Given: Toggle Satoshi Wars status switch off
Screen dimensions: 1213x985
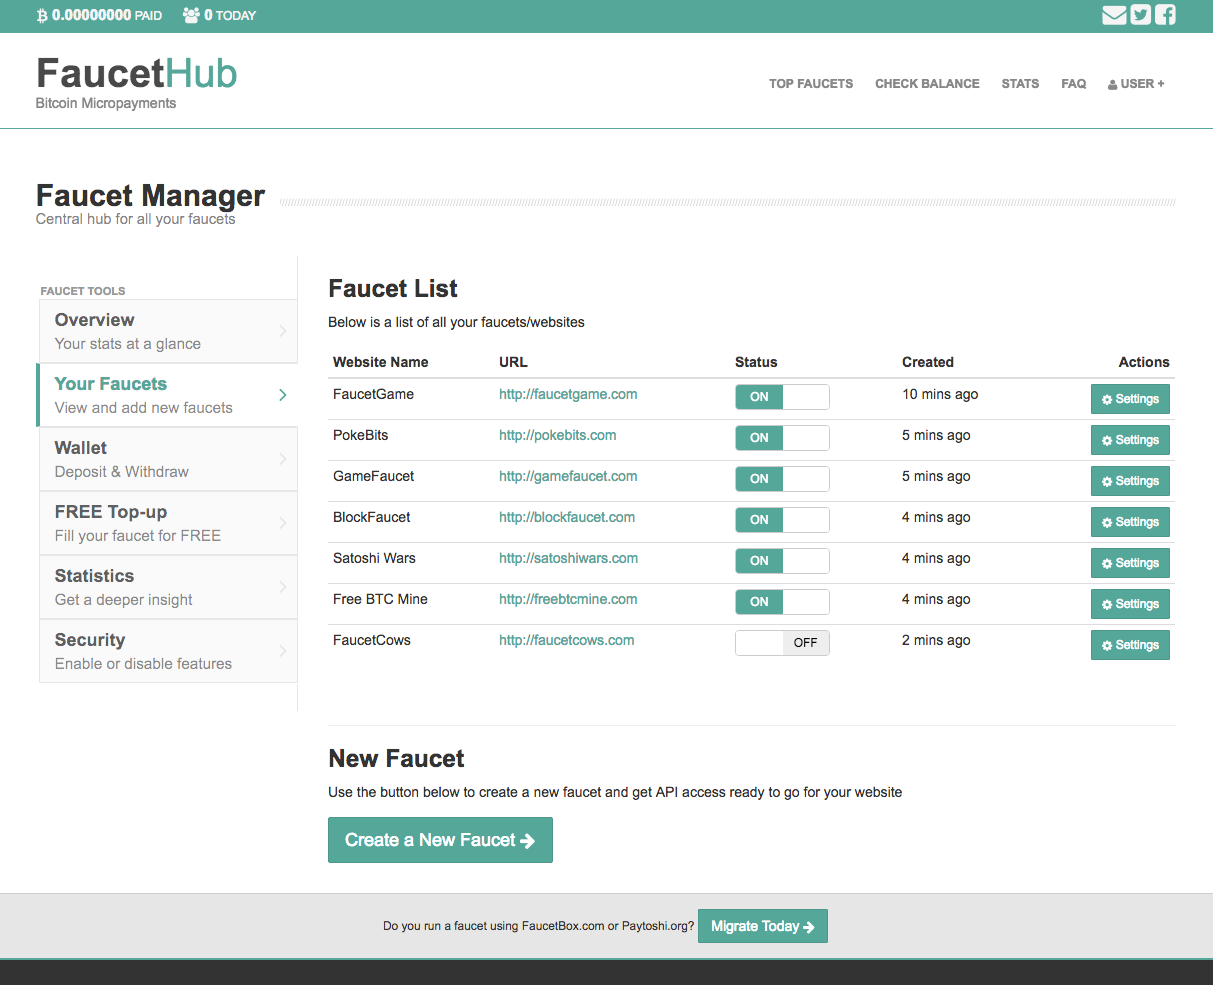Looking at the screenshot, I should (782, 561).
